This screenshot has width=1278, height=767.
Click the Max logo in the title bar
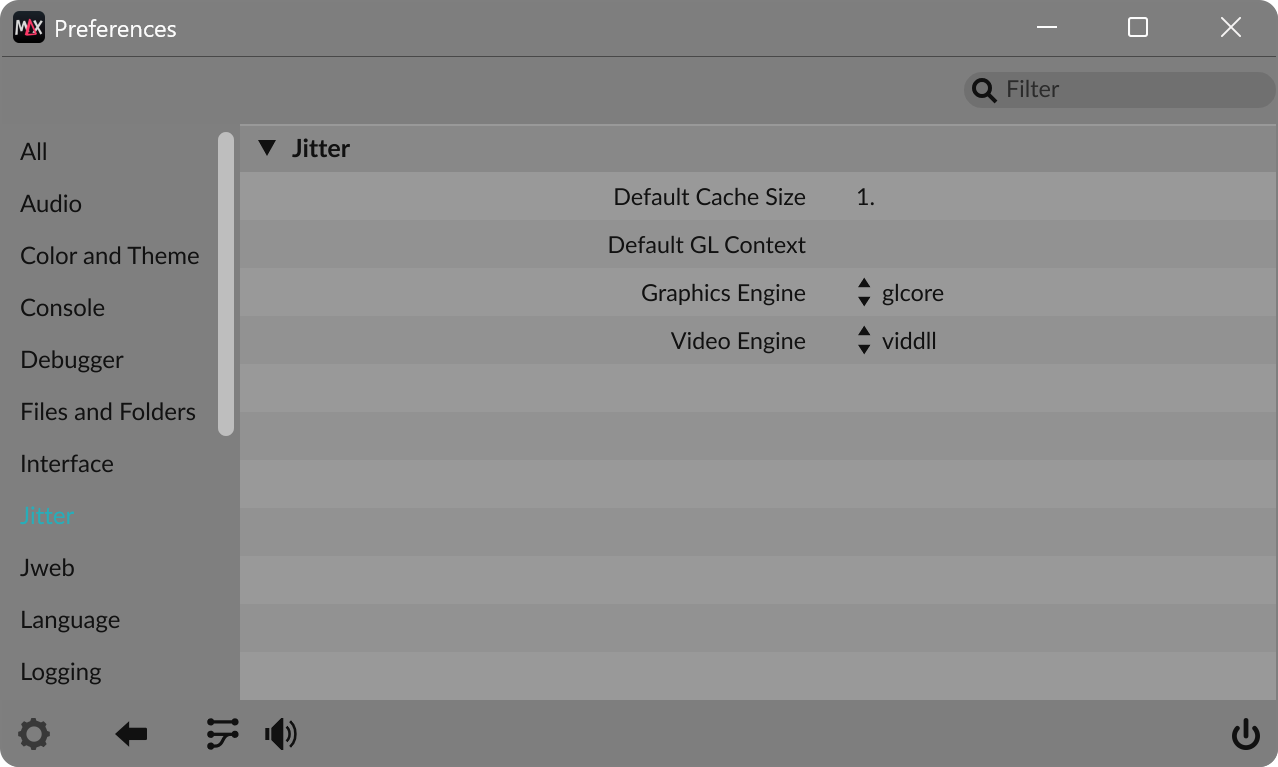28,27
